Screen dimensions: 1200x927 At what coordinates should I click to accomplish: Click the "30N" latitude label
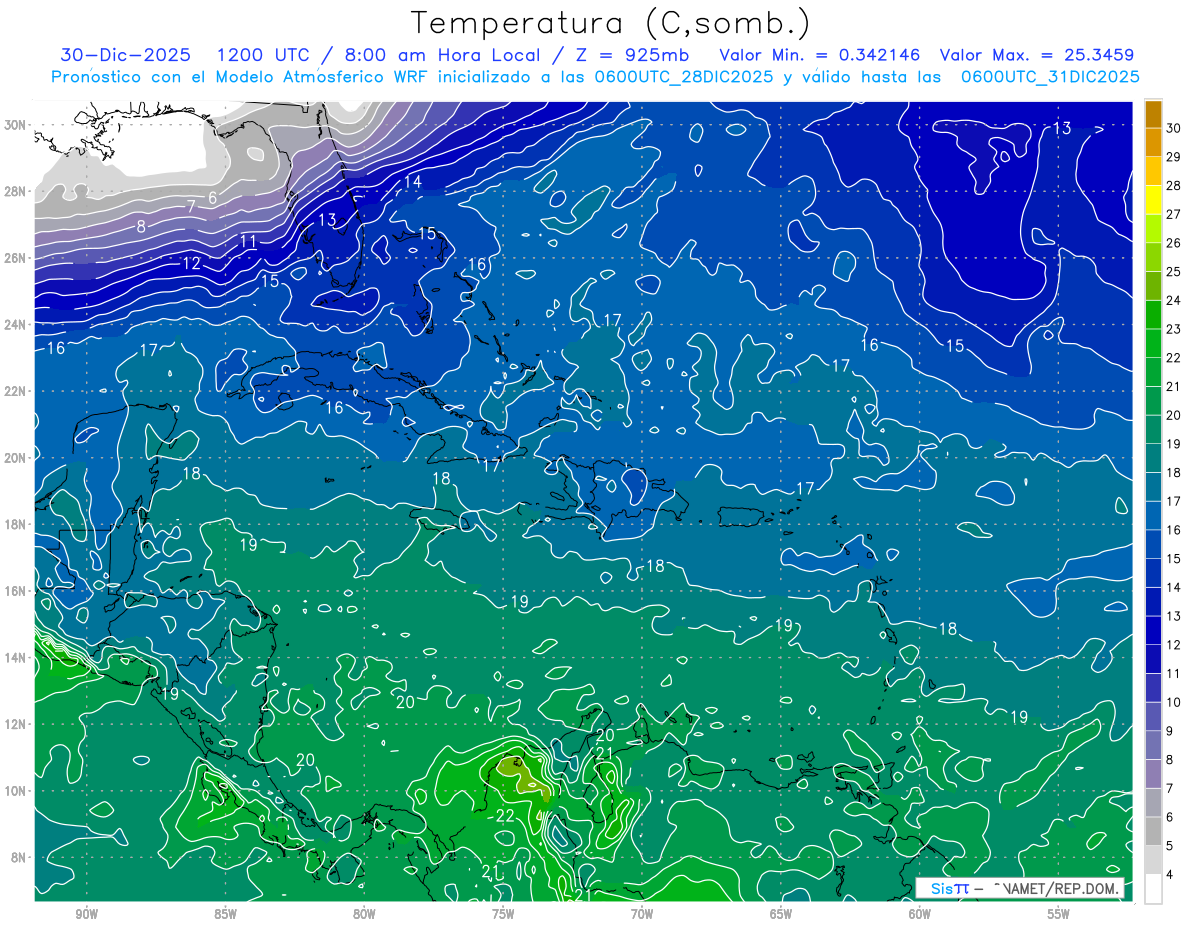[16, 125]
